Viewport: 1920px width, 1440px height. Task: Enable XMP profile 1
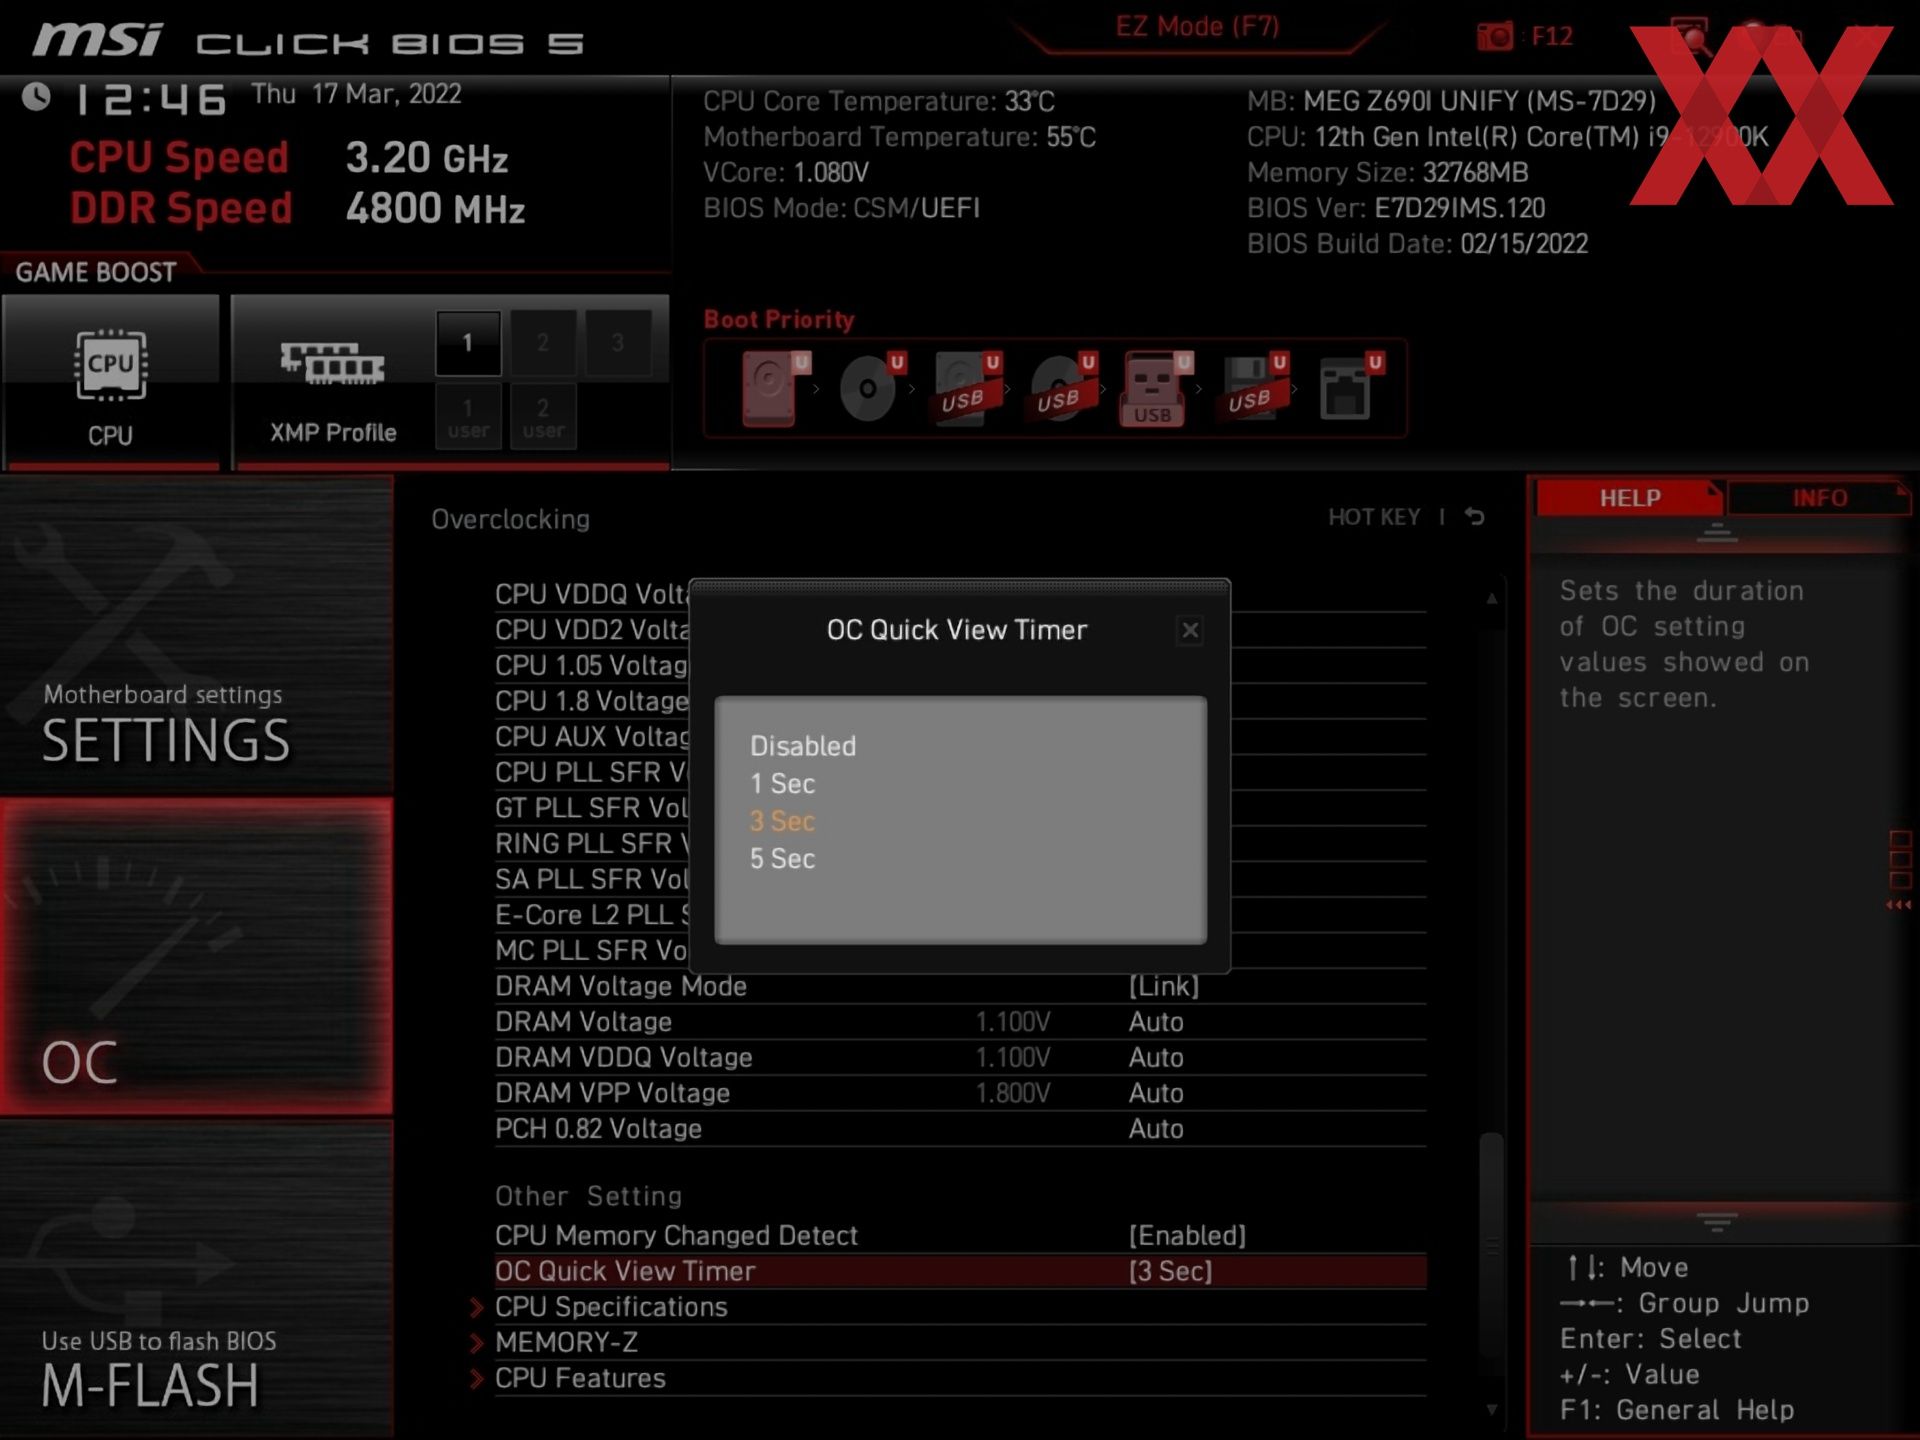468,343
